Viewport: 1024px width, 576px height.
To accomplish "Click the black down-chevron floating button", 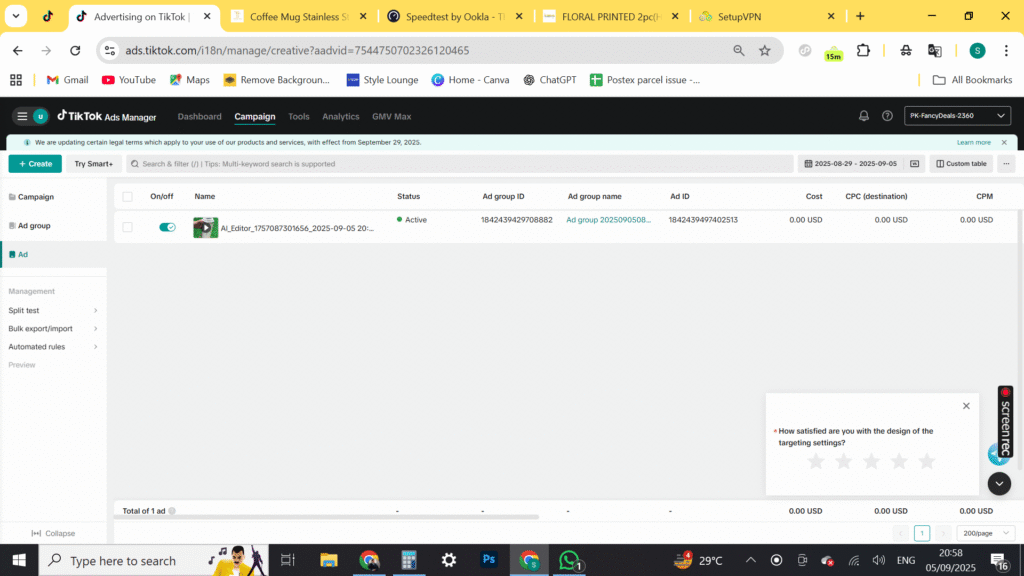I will coord(999,483).
